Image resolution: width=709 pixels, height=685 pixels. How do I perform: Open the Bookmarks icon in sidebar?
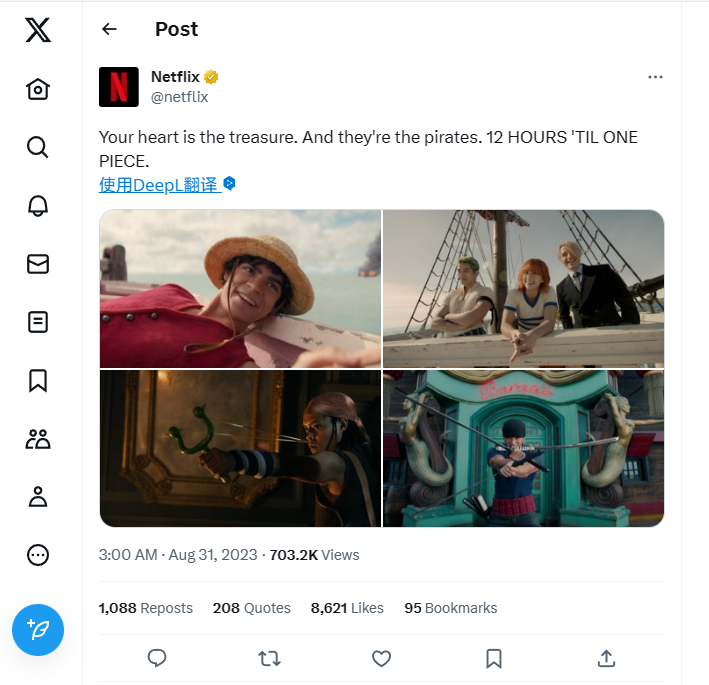(x=38, y=380)
